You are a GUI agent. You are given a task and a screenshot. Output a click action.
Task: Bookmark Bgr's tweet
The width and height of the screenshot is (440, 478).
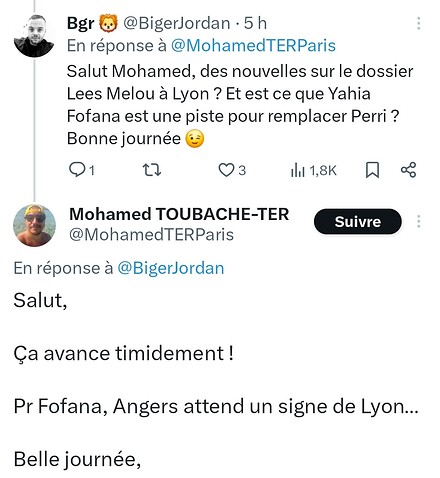(372, 170)
